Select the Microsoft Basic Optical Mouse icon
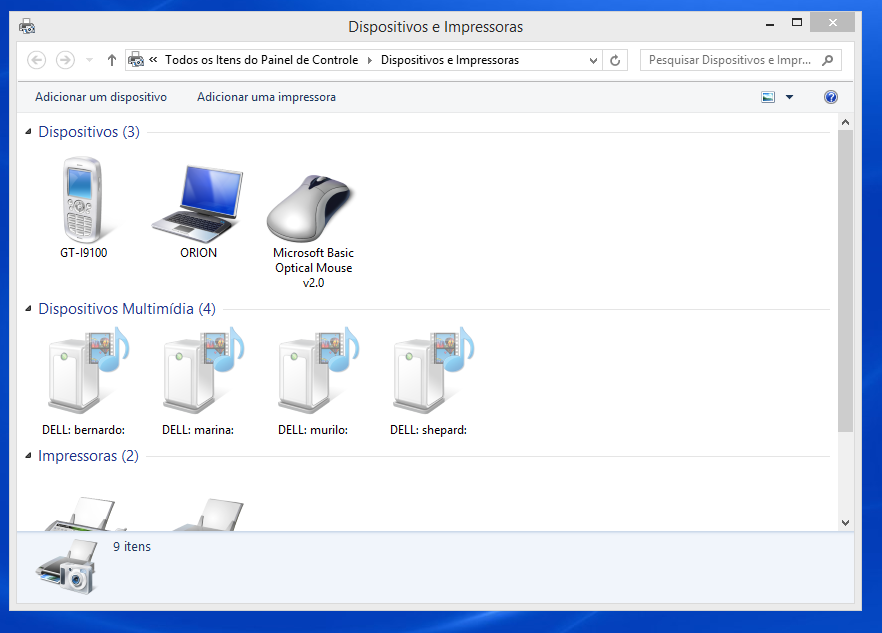 tap(312, 207)
